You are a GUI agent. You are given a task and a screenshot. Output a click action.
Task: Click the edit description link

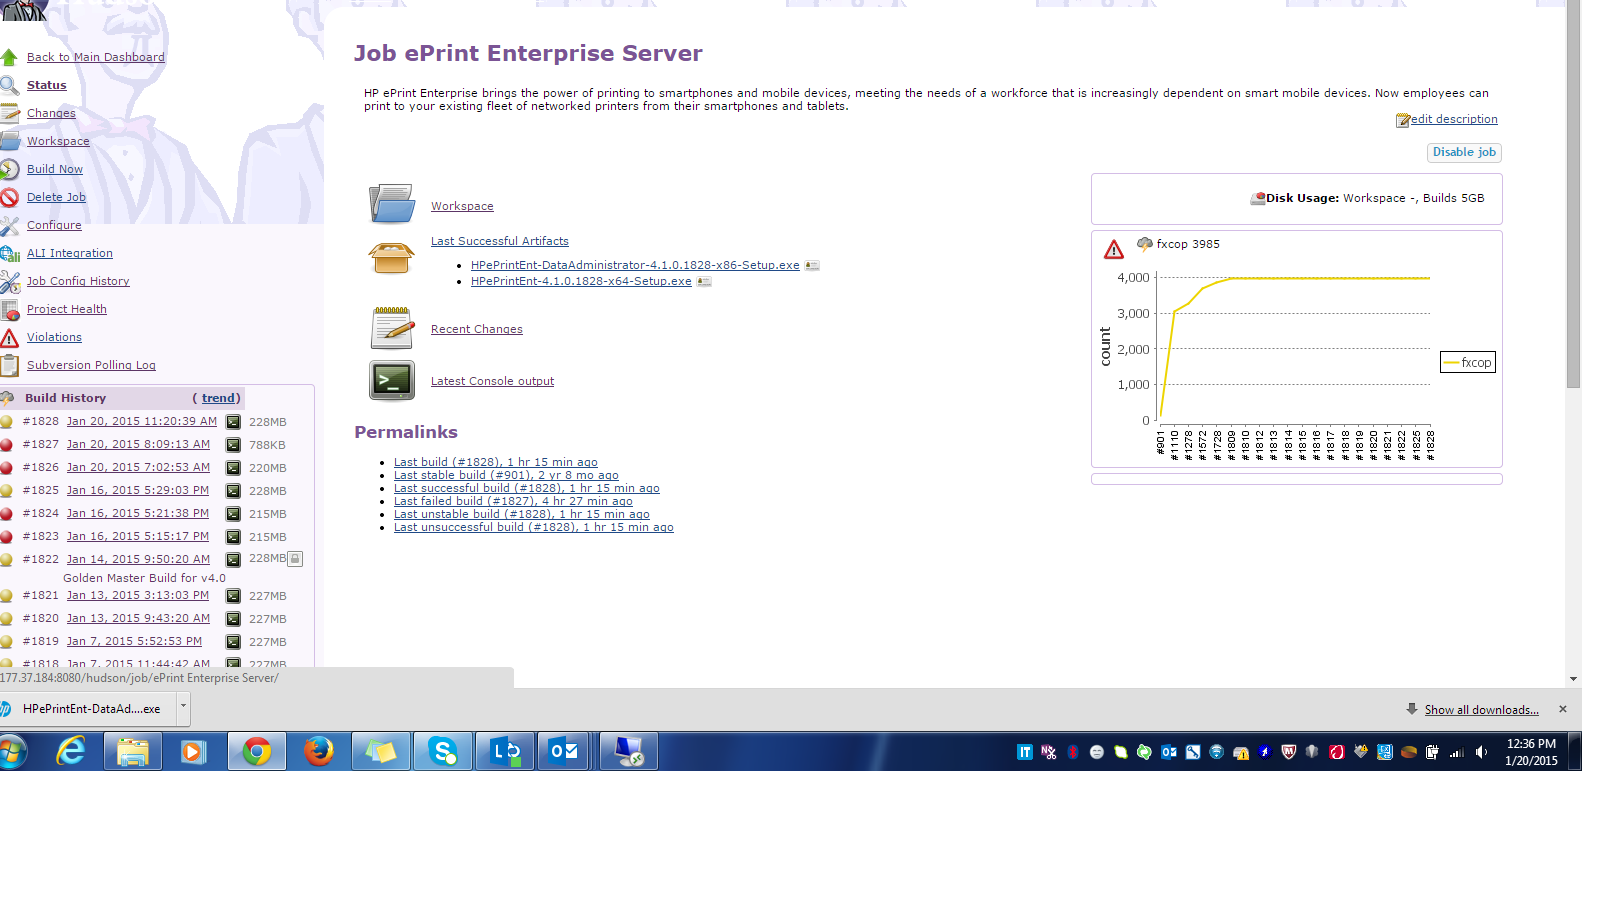(x=1454, y=119)
